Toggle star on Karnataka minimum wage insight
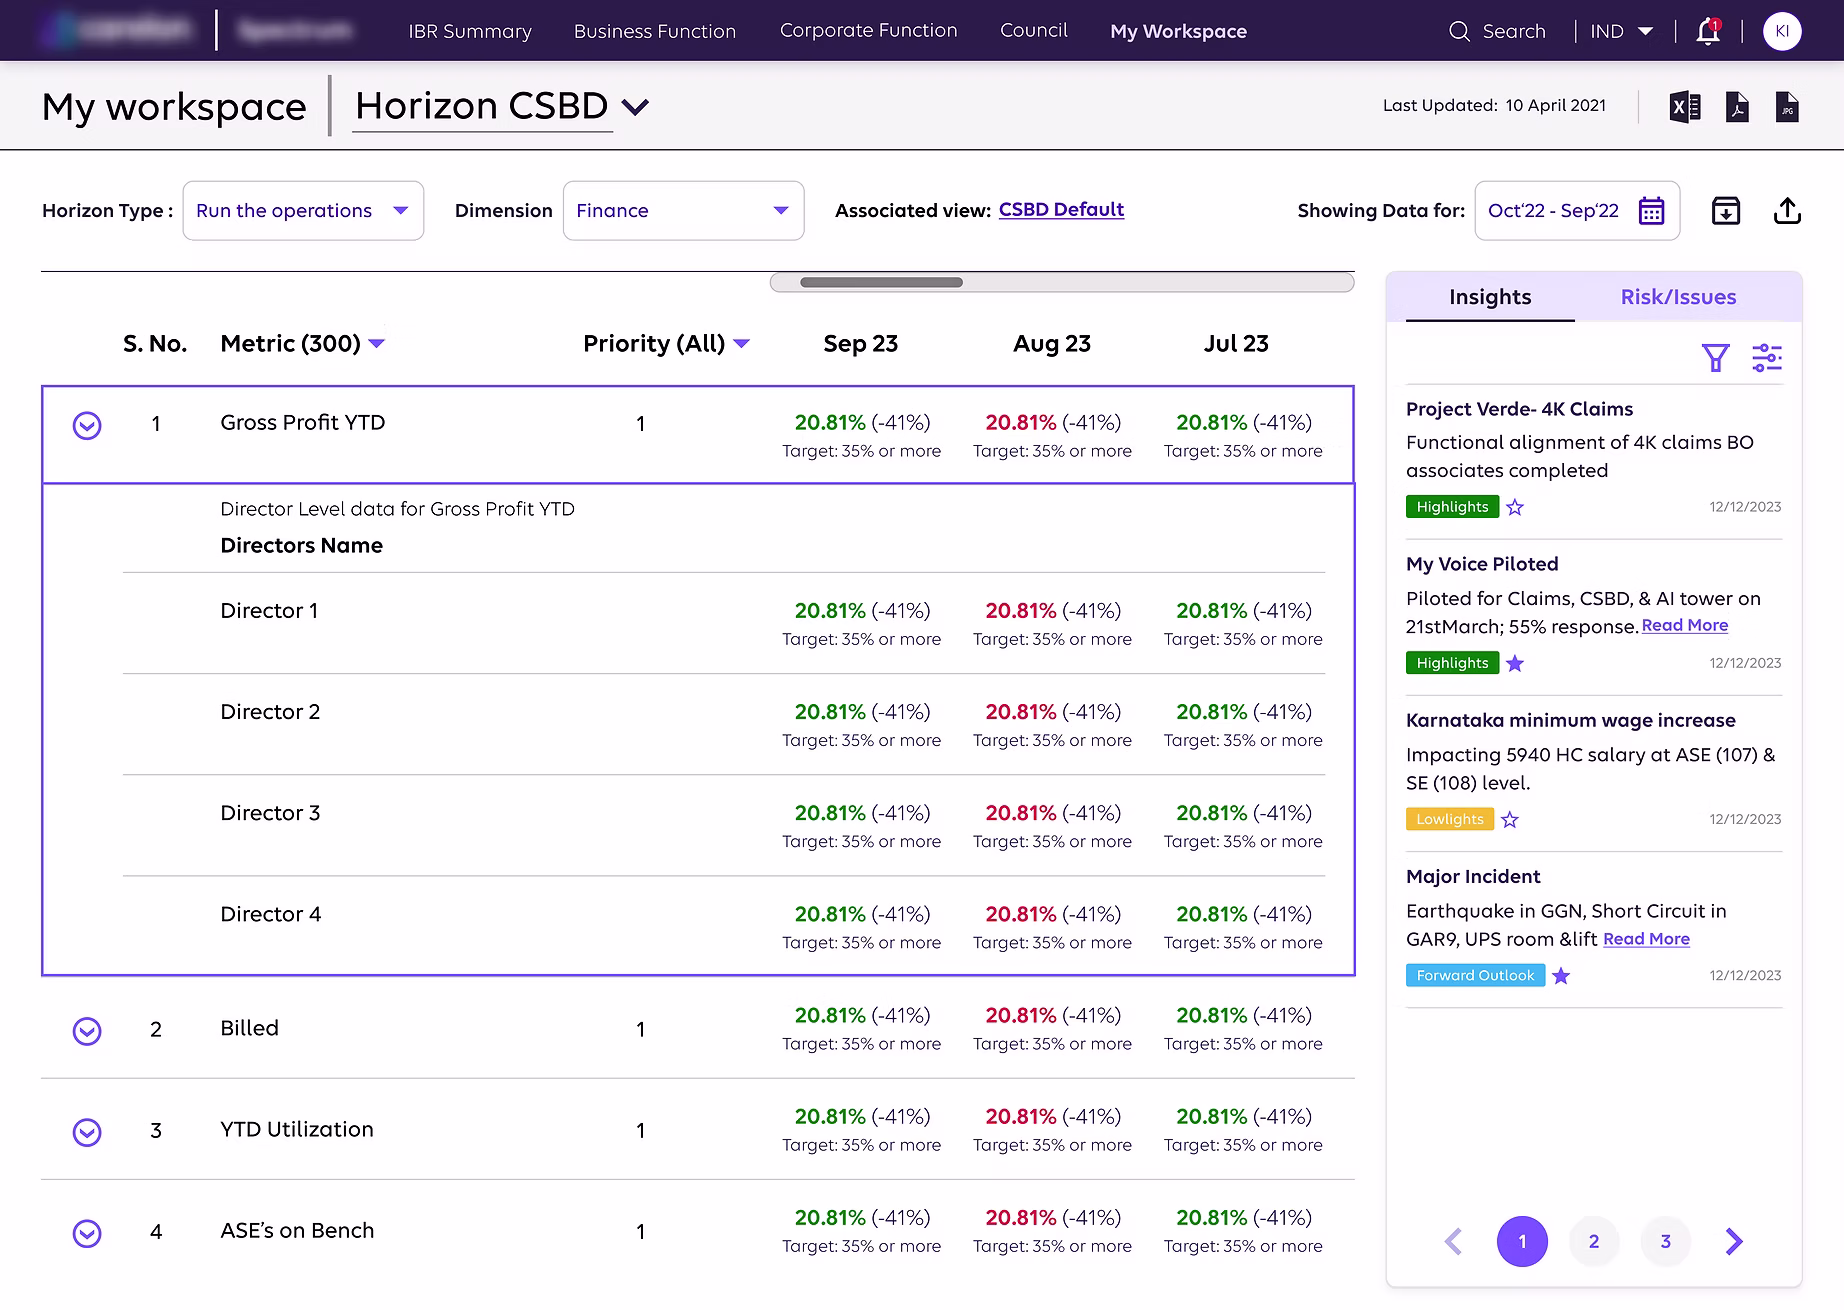This screenshot has width=1844, height=1310. [x=1510, y=820]
